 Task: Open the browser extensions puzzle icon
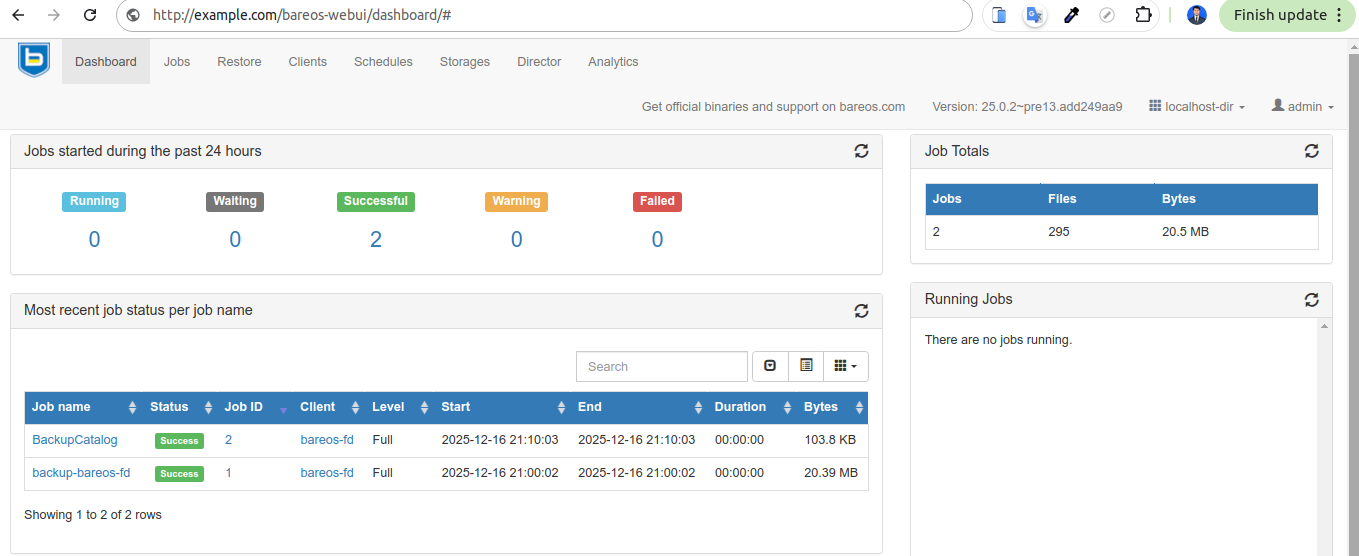click(1144, 15)
